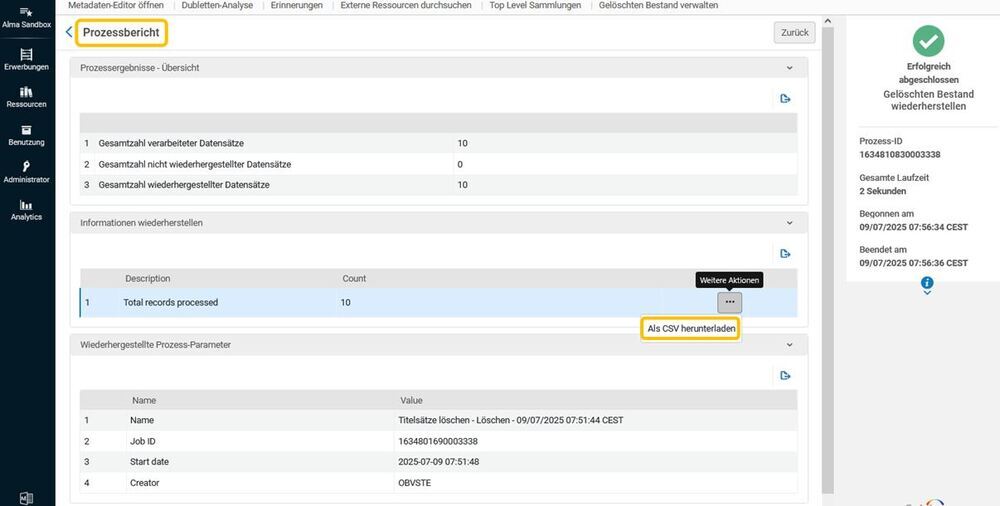Viewport: 1000px width, 506px height.
Task: Open the Ressourcen sidebar menu
Action: (26, 97)
